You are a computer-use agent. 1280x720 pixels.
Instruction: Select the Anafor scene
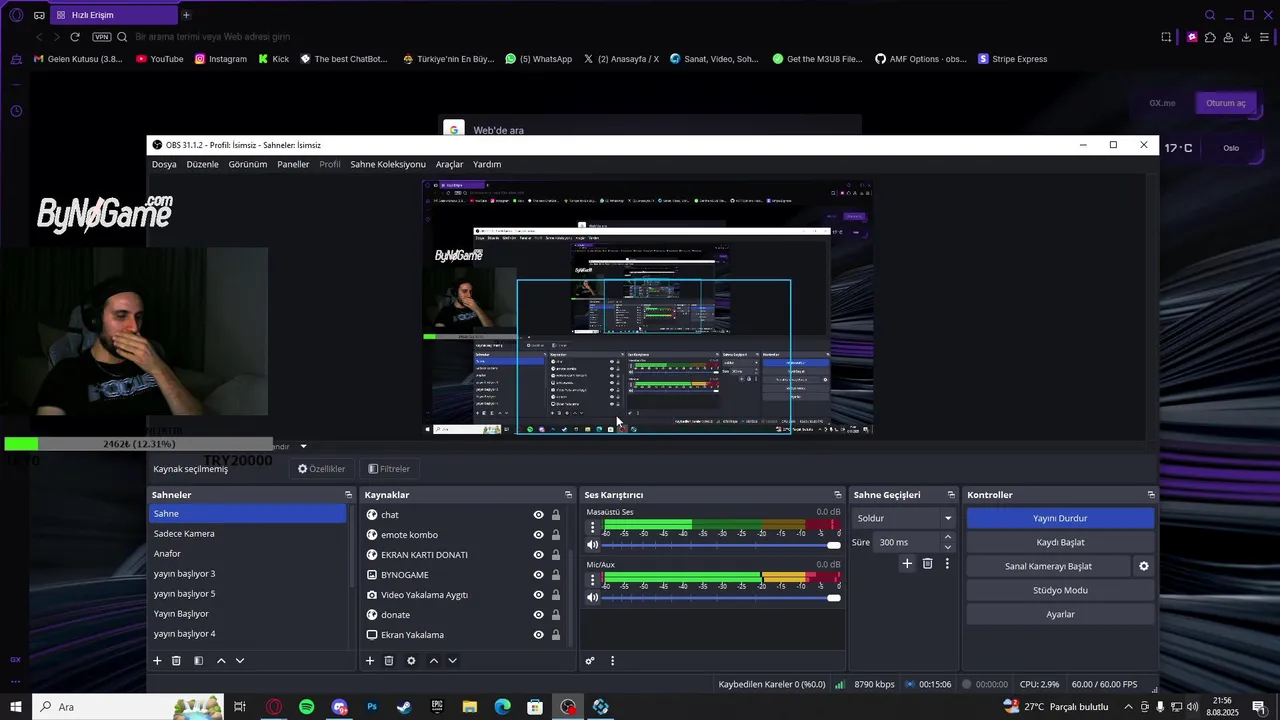248,554
